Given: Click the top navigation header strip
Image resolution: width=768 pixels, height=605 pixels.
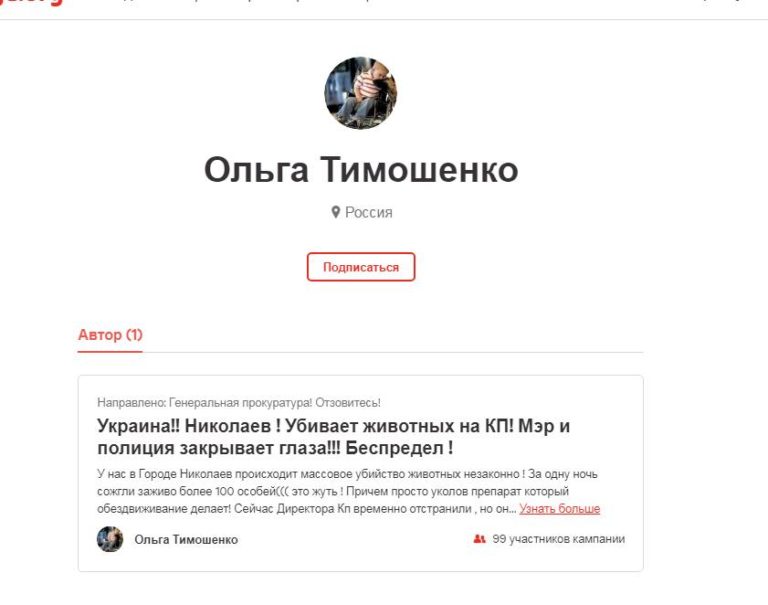Looking at the screenshot, I should coord(384,9).
